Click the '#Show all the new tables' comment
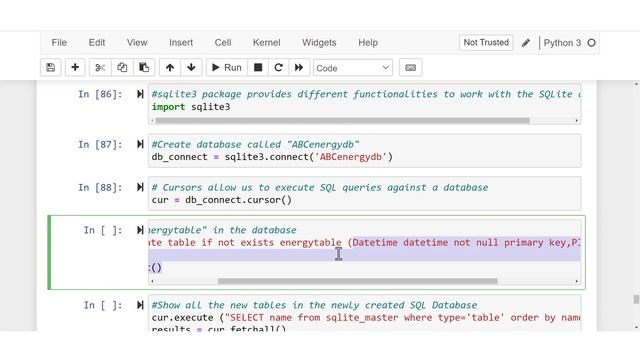Viewport: 640px width, 360px height. tap(314, 305)
